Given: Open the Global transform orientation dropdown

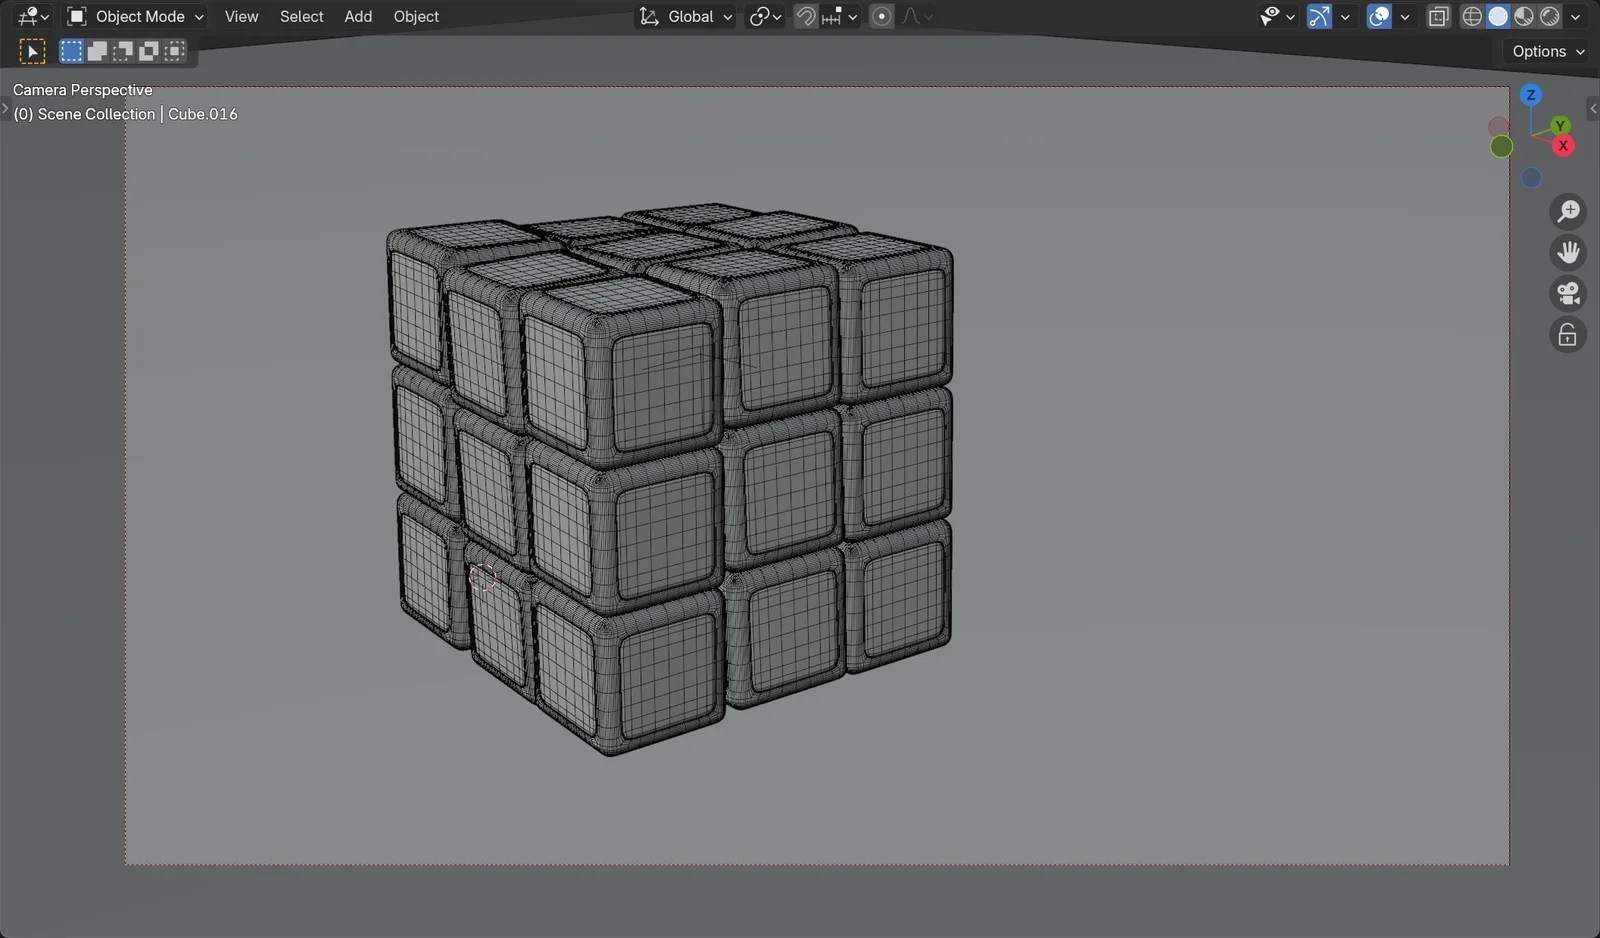Looking at the screenshot, I should coord(685,16).
